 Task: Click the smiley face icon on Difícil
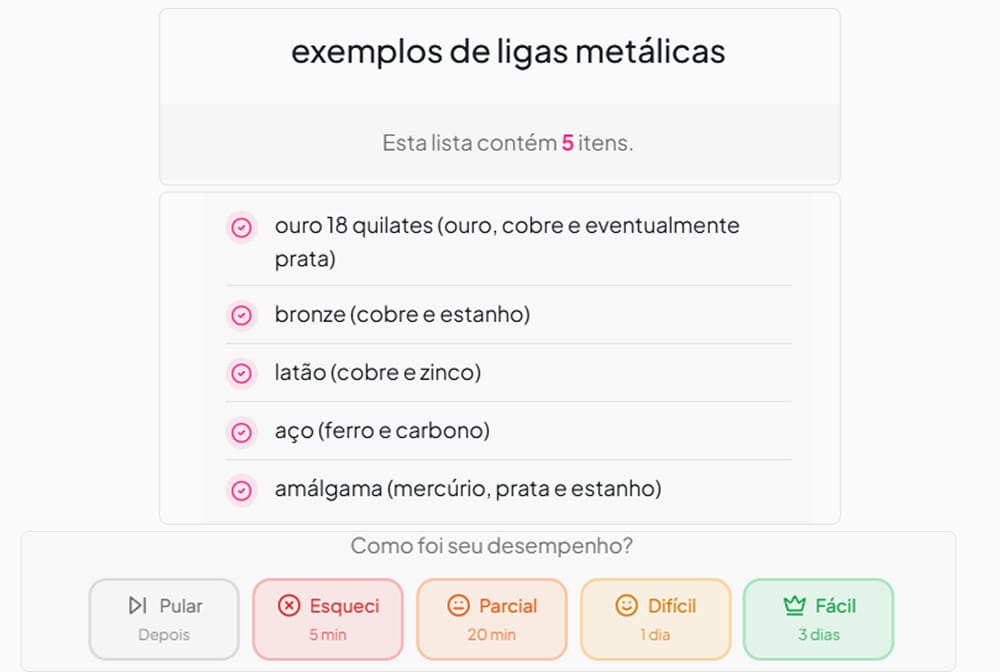(x=626, y=606)
